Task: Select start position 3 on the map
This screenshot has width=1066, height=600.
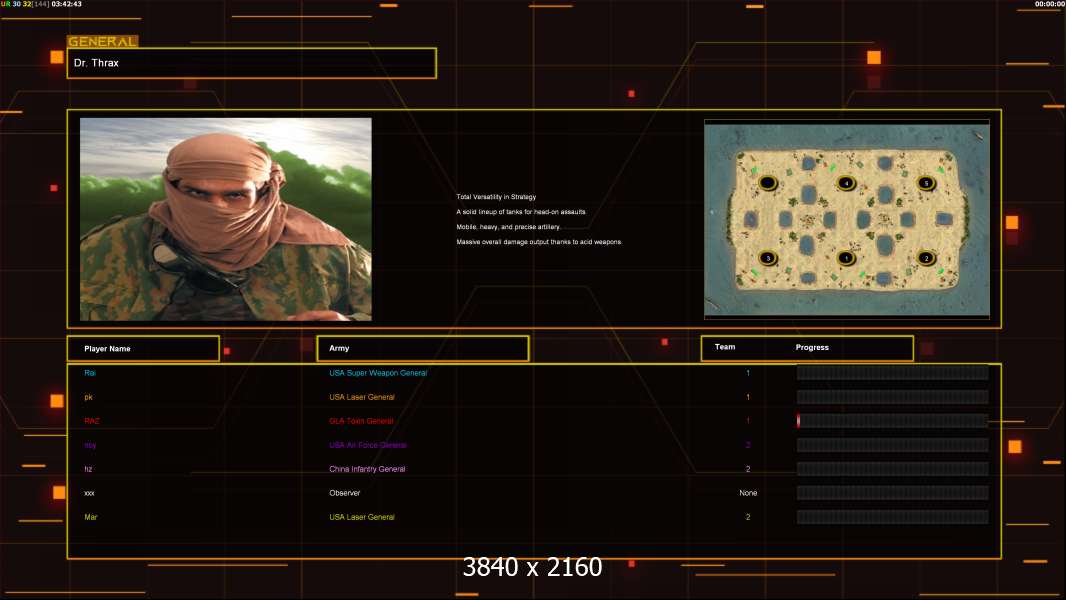Action: pos(767,258)
